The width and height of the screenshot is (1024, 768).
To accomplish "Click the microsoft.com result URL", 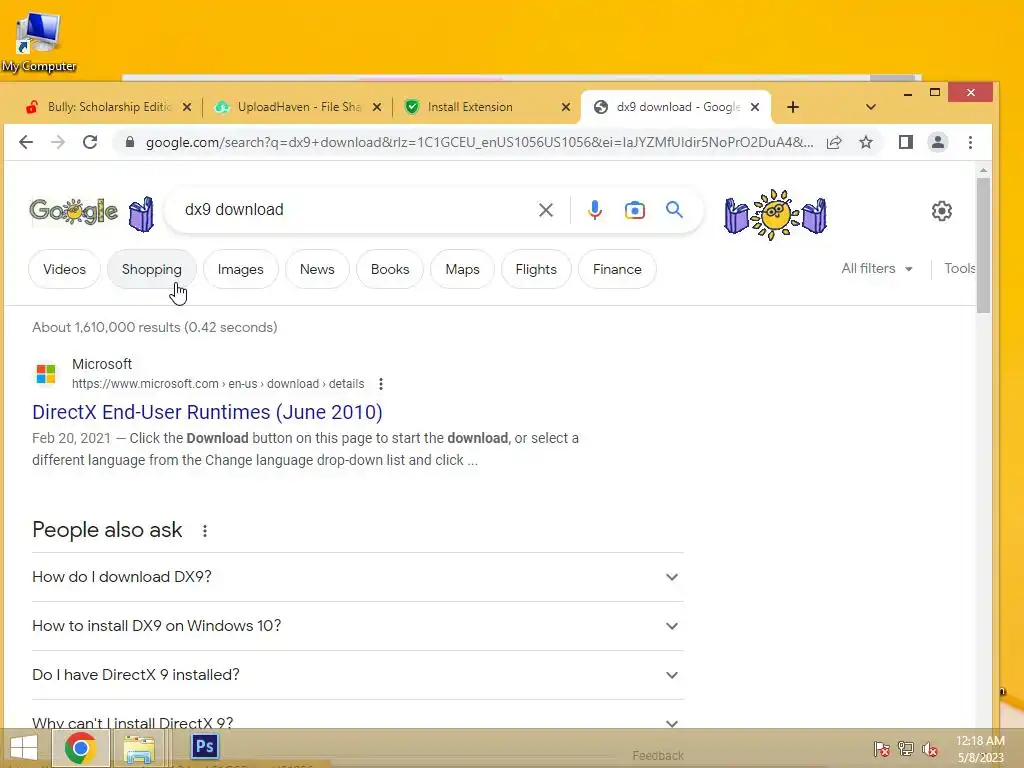I will [218, 384].
